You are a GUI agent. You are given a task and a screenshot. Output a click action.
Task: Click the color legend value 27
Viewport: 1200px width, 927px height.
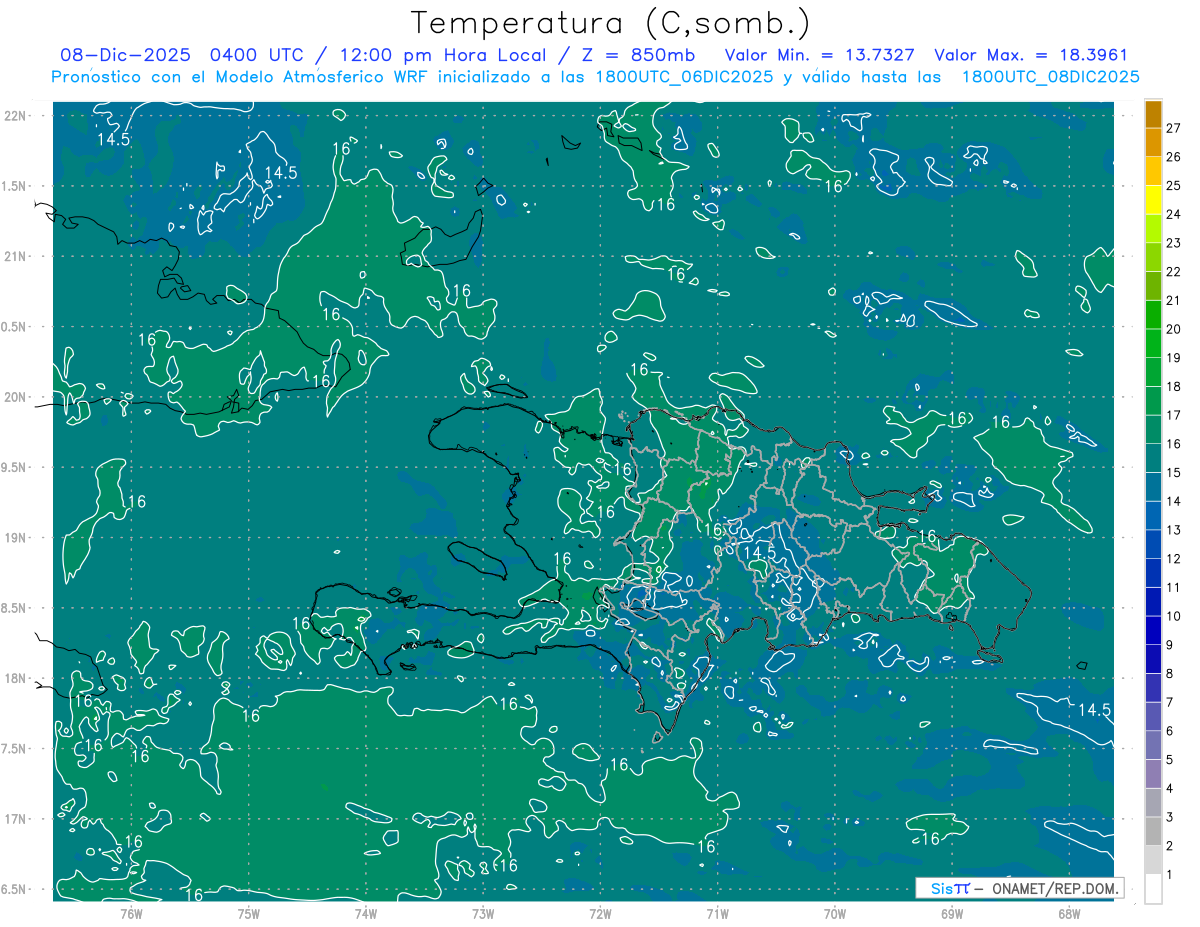pos(1174,128)
